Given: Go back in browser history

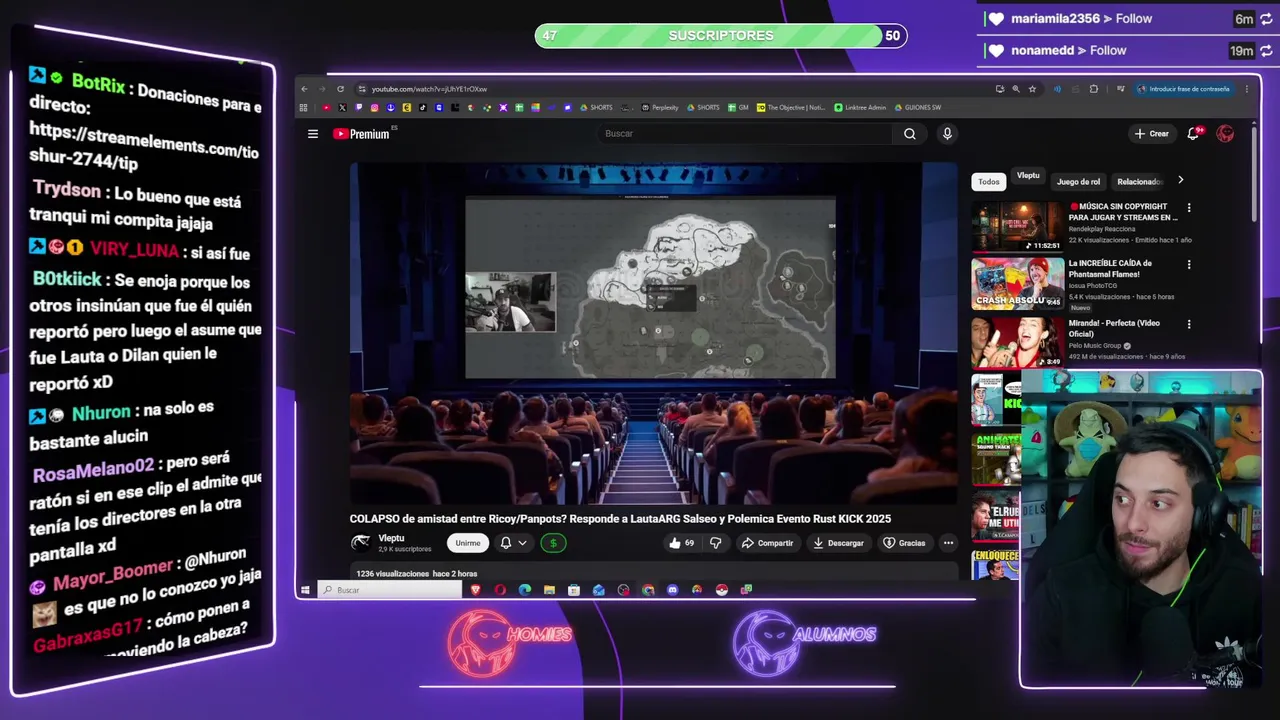Looking at the screenshot, I should (304, 89).
